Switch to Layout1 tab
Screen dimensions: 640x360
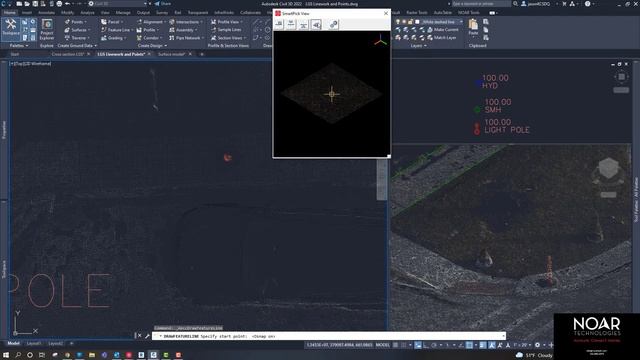tap(34, 344)
